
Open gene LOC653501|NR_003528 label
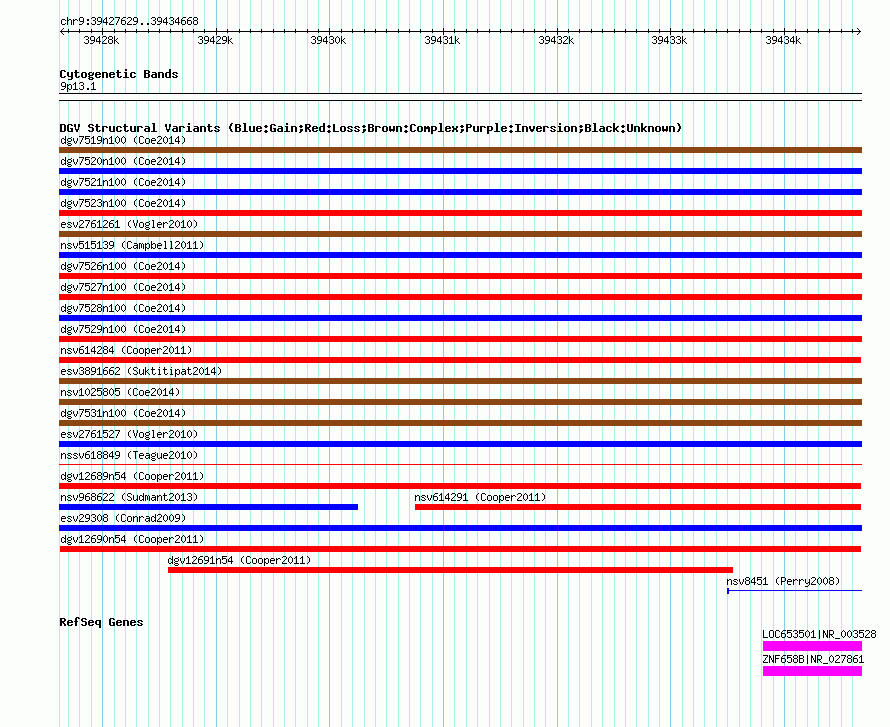coord(820,634)
